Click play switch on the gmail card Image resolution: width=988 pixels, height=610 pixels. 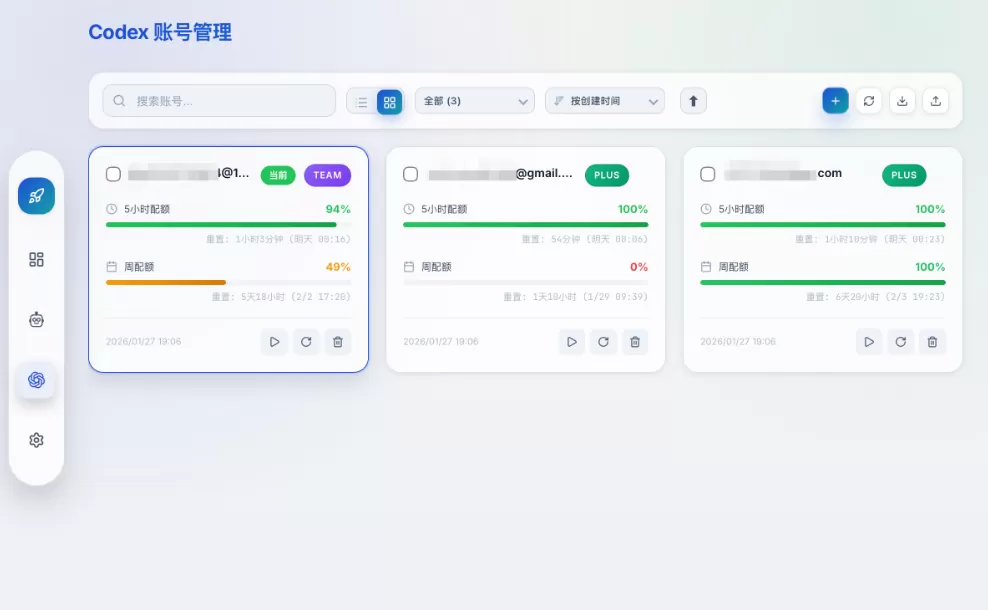coord(572,342)
